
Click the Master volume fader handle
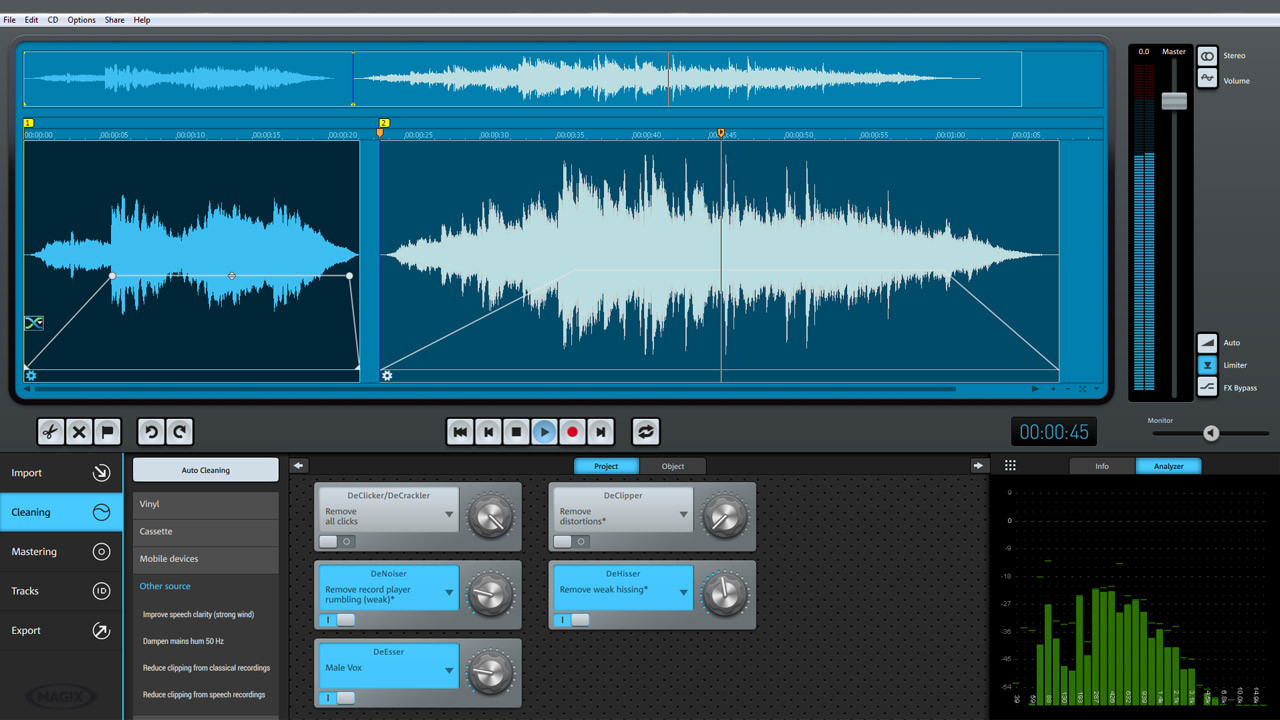pos(1174,101)
